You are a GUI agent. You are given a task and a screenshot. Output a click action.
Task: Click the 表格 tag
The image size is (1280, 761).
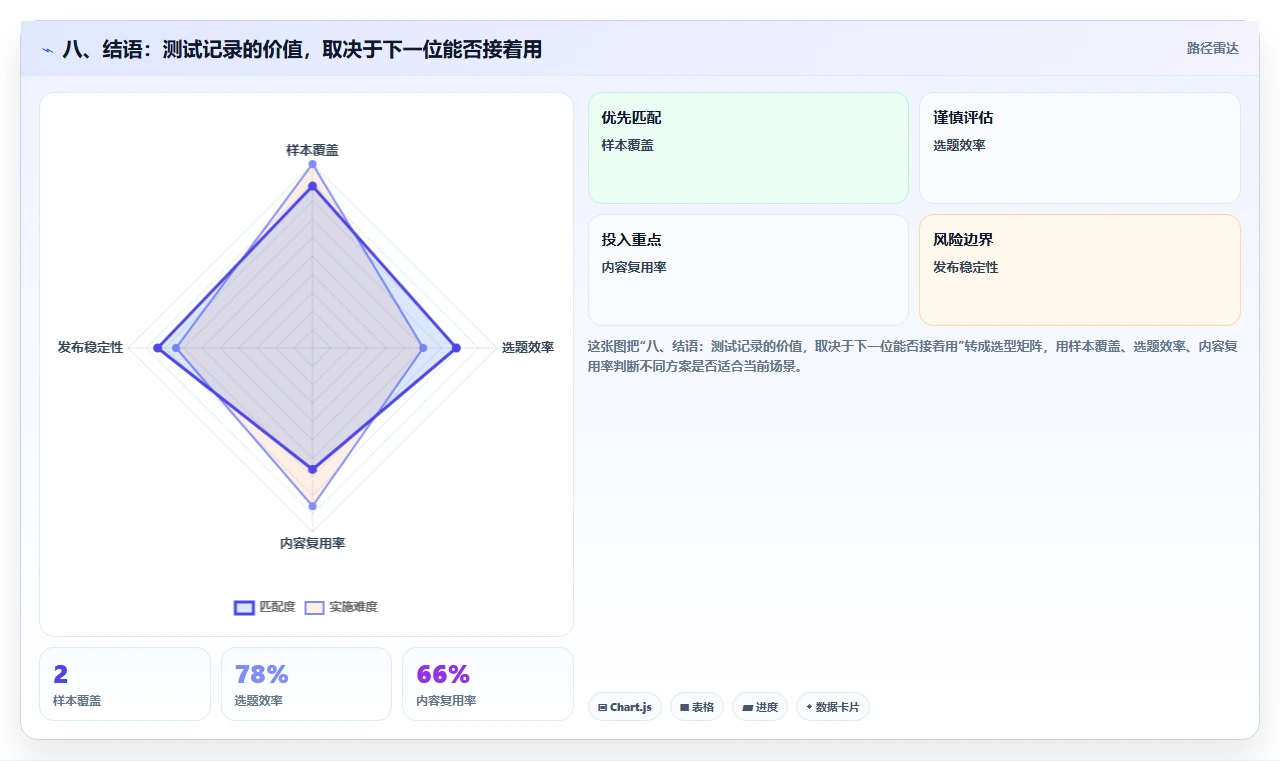pos(696,707)
